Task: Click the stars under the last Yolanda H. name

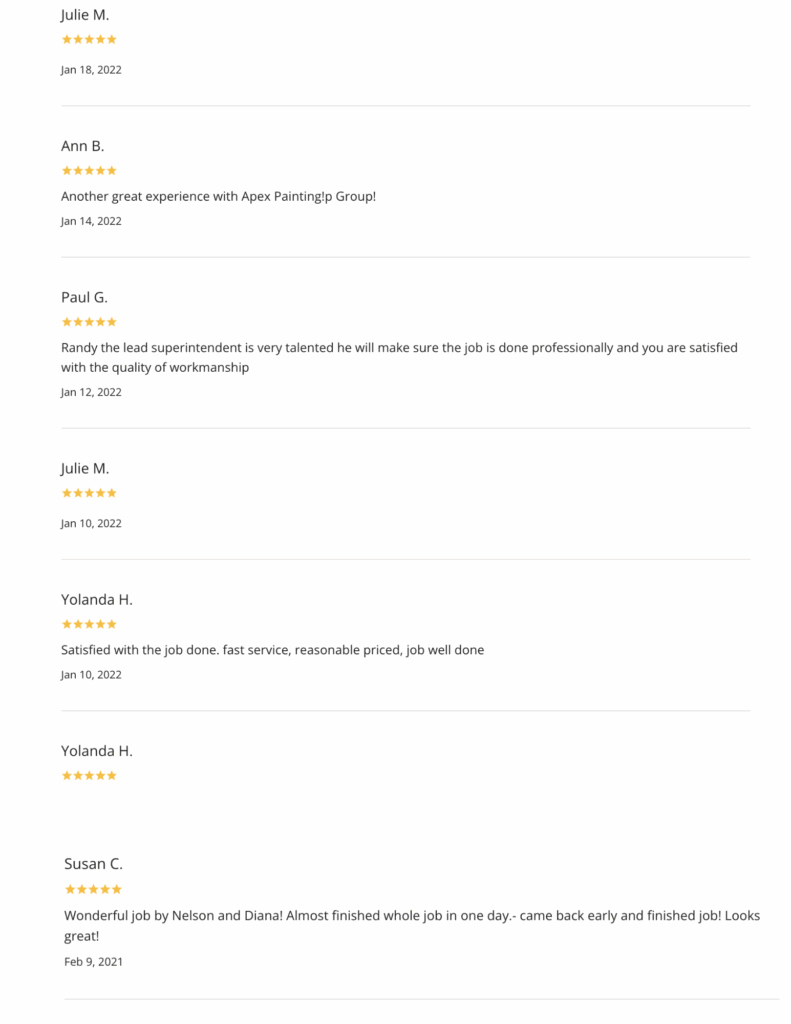Action: (89, 776)
